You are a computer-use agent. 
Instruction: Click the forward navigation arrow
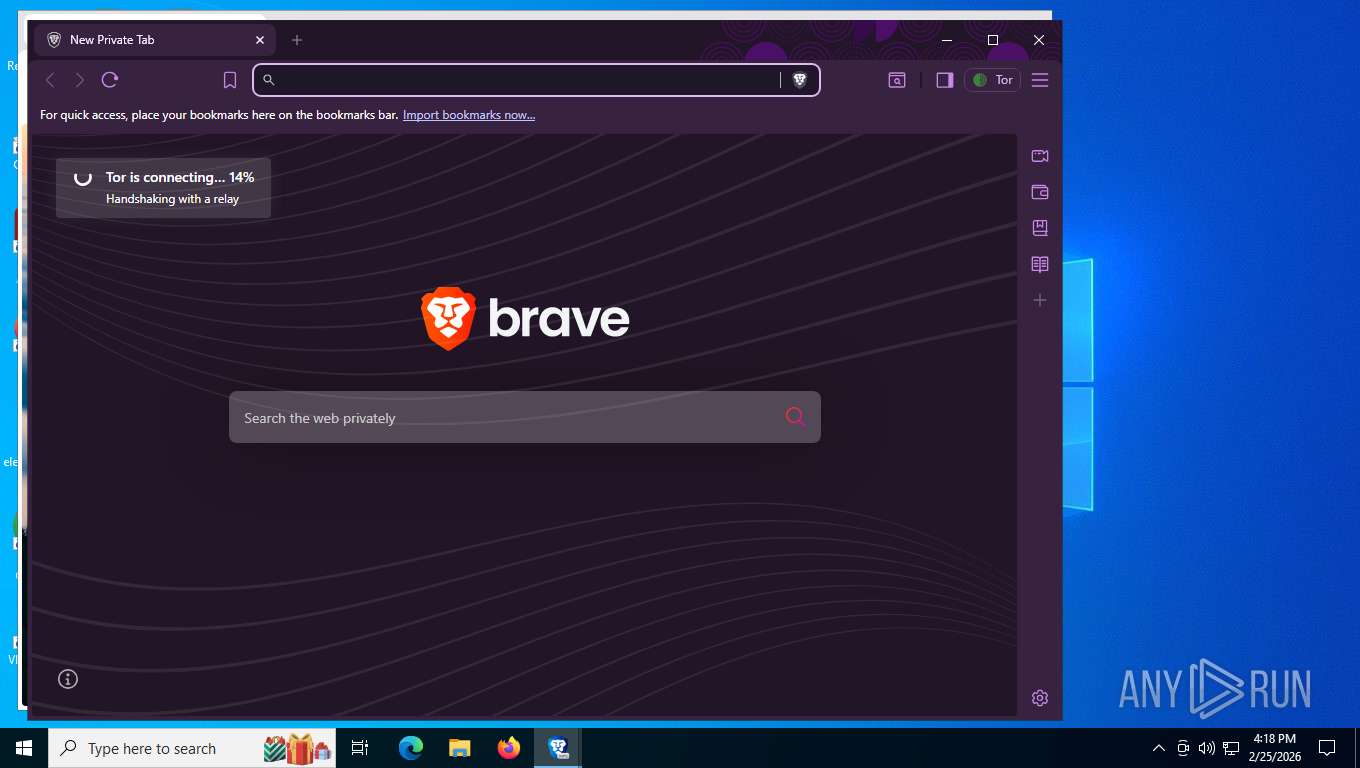(x=80, y=80)
